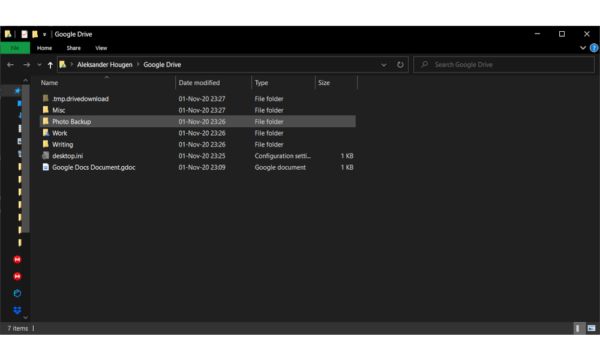This screenshot has height=360, width=600.
Task: Click the modified date of the Misc row
Action: tap(202, 110)
